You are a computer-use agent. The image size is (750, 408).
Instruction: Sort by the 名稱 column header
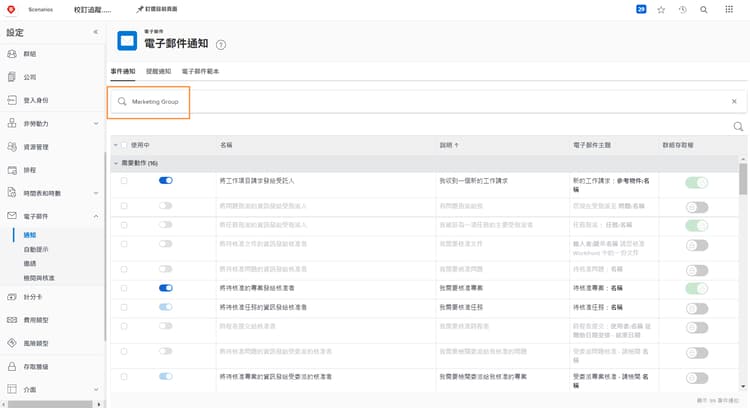point(226,145)
